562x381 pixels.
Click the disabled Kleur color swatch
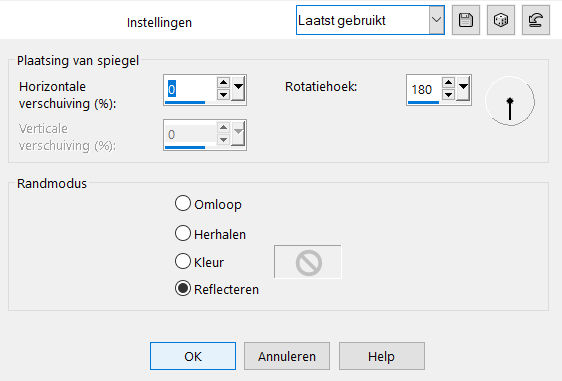pyautogui.click(x=308, y=262)
